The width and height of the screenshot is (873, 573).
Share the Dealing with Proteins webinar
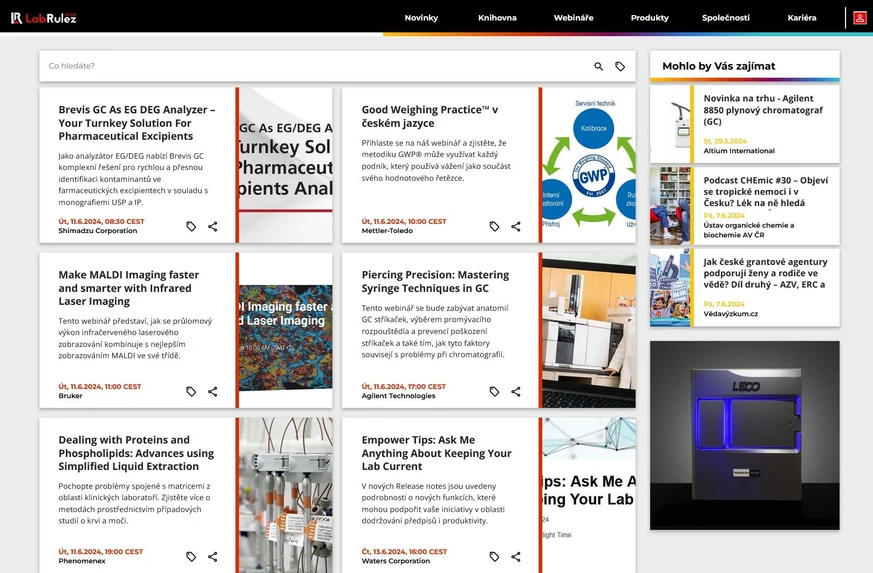click(213, 557)
